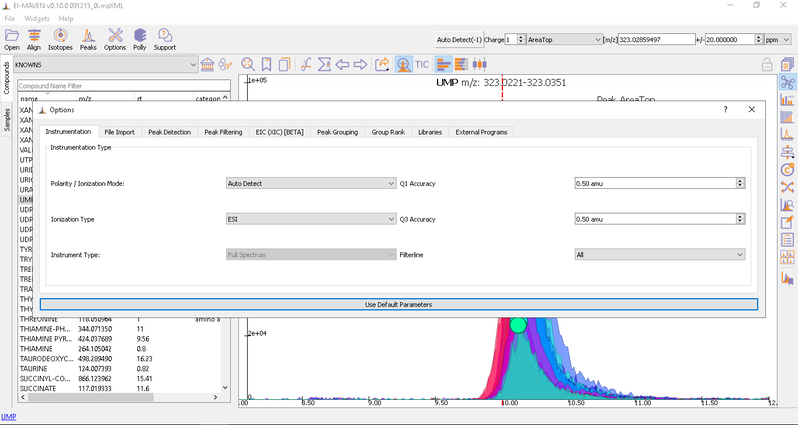Click the Use Default Parameters button
The image size is (798, 425).
click(x=398, y=304)
